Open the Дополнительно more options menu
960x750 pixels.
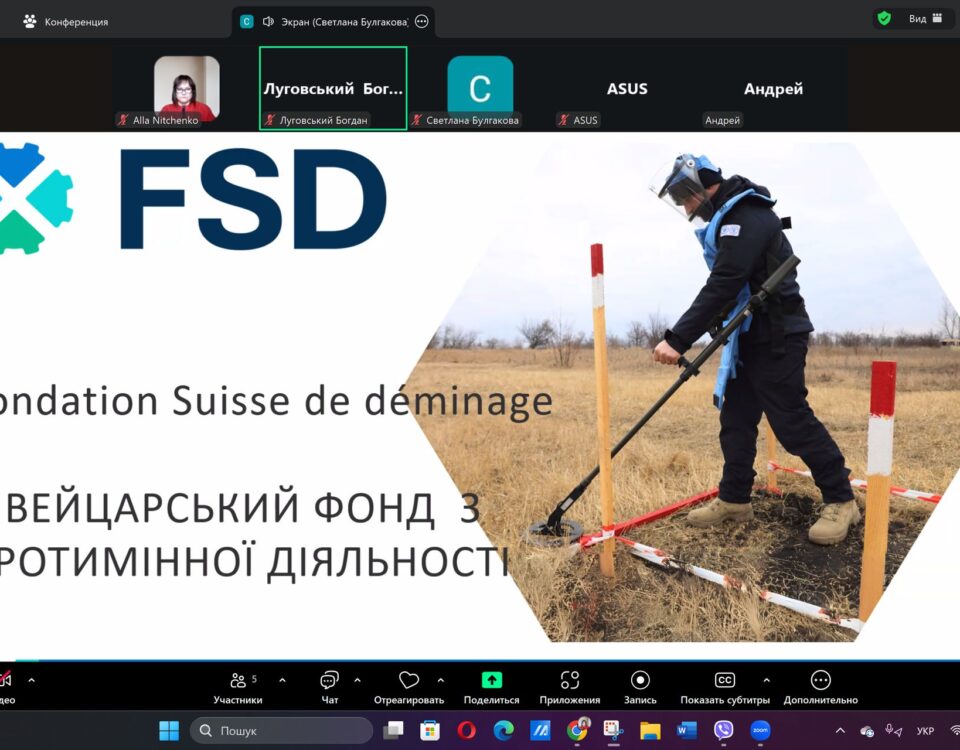tap(820, 681)
